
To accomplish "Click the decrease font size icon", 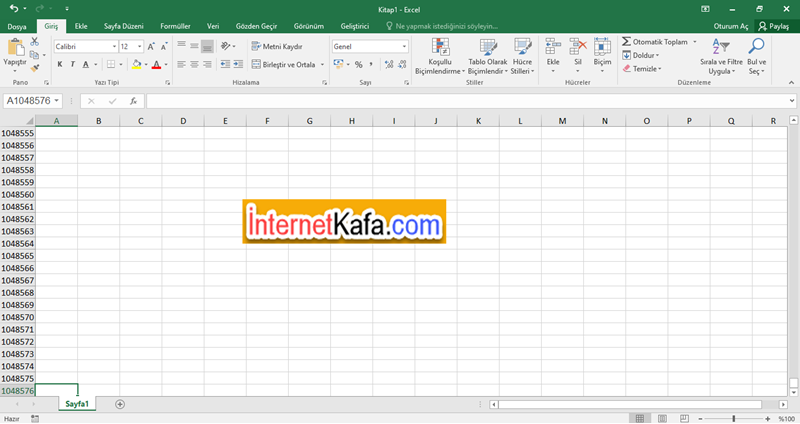I will 164,46.
